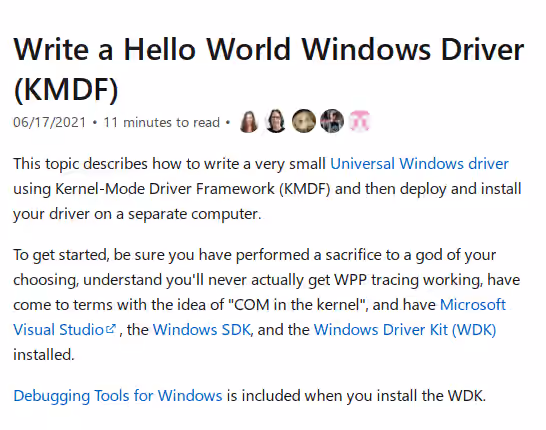Go to the Windows SDK link

[x=201, y=330]
